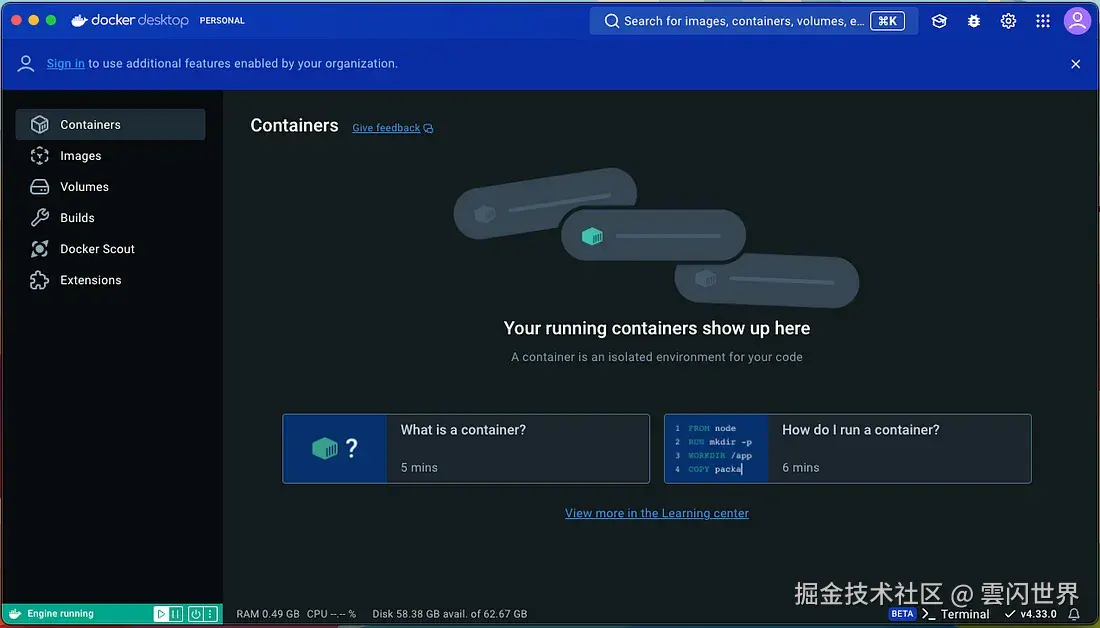
Task: Go to the Volumes section
Action: click(x=110, y=187)
